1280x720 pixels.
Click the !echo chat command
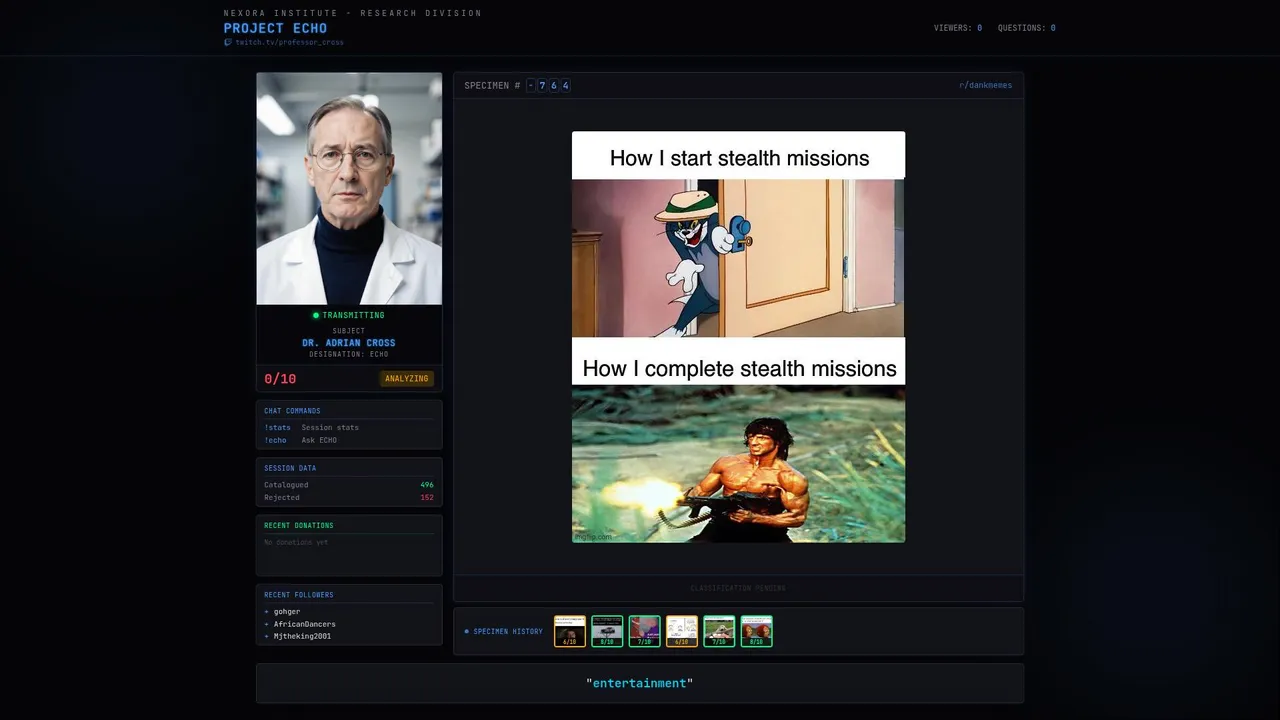point(275,440)
